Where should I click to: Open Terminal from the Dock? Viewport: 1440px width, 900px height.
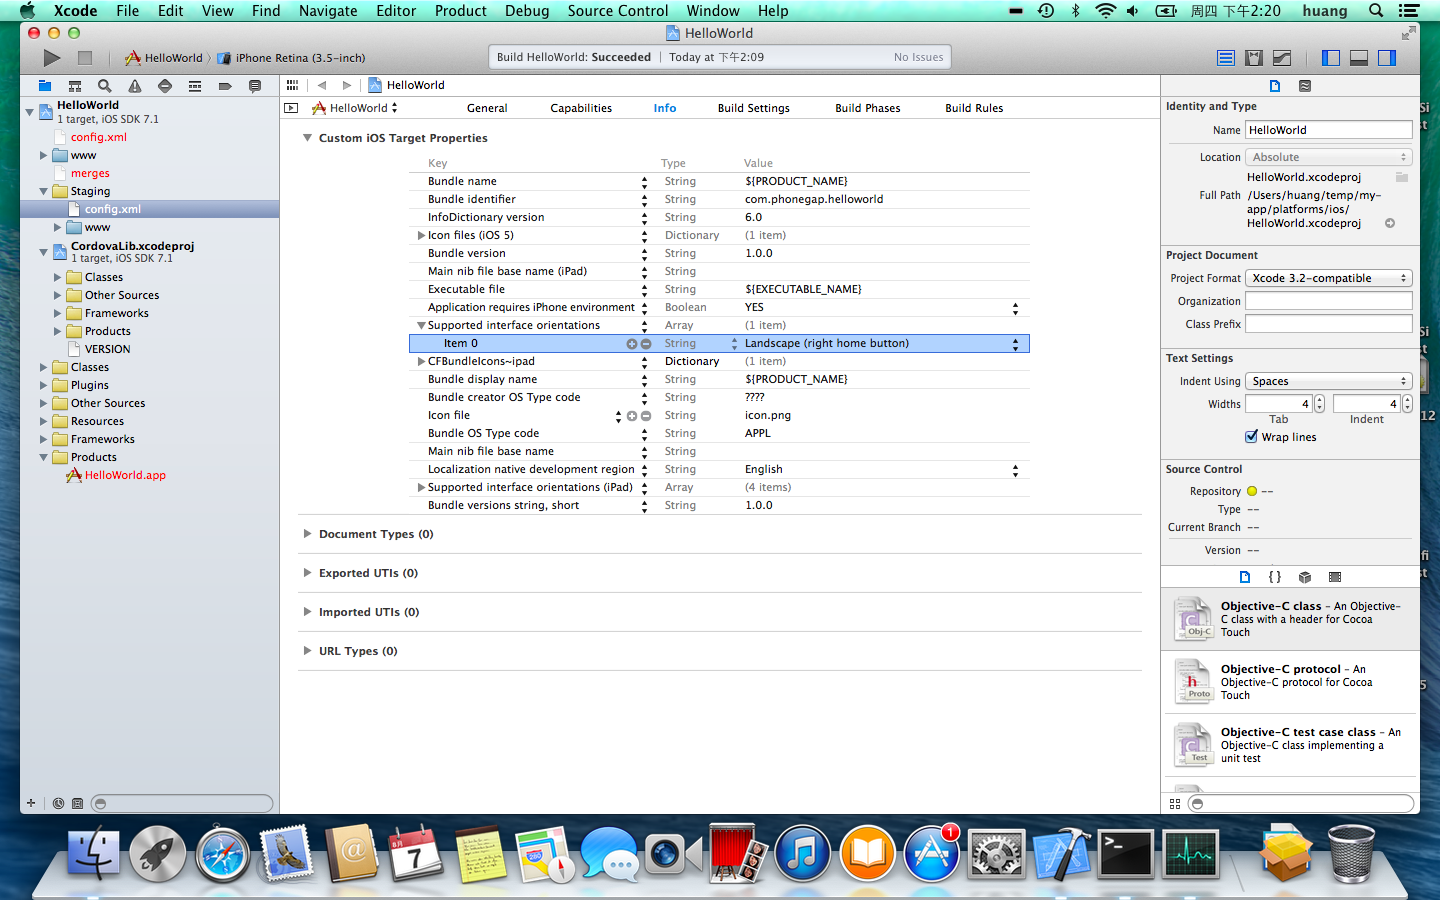[1125, 854]
